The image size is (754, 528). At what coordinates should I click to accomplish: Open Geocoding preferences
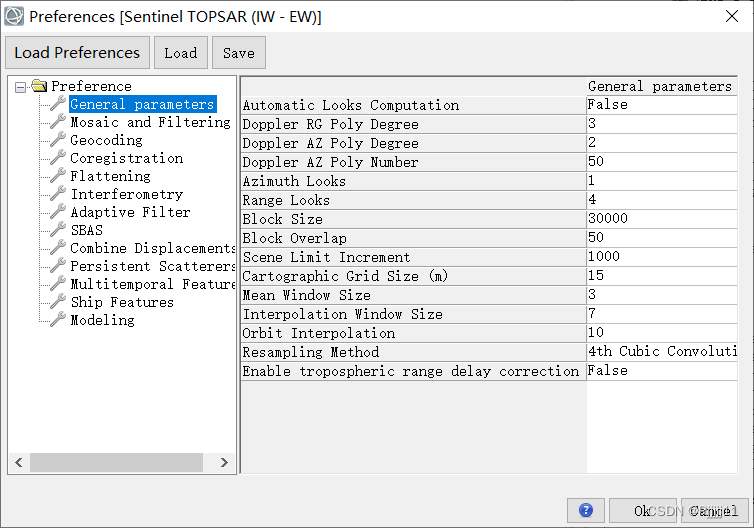tap(106, 140)
